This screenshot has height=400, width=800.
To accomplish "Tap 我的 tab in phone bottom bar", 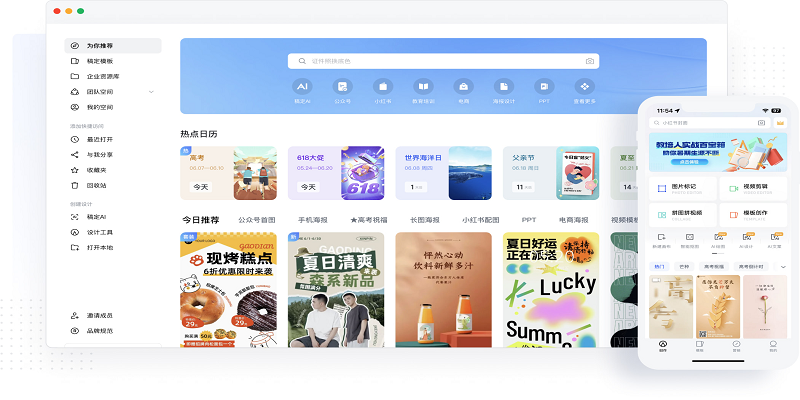I will 773,347.
